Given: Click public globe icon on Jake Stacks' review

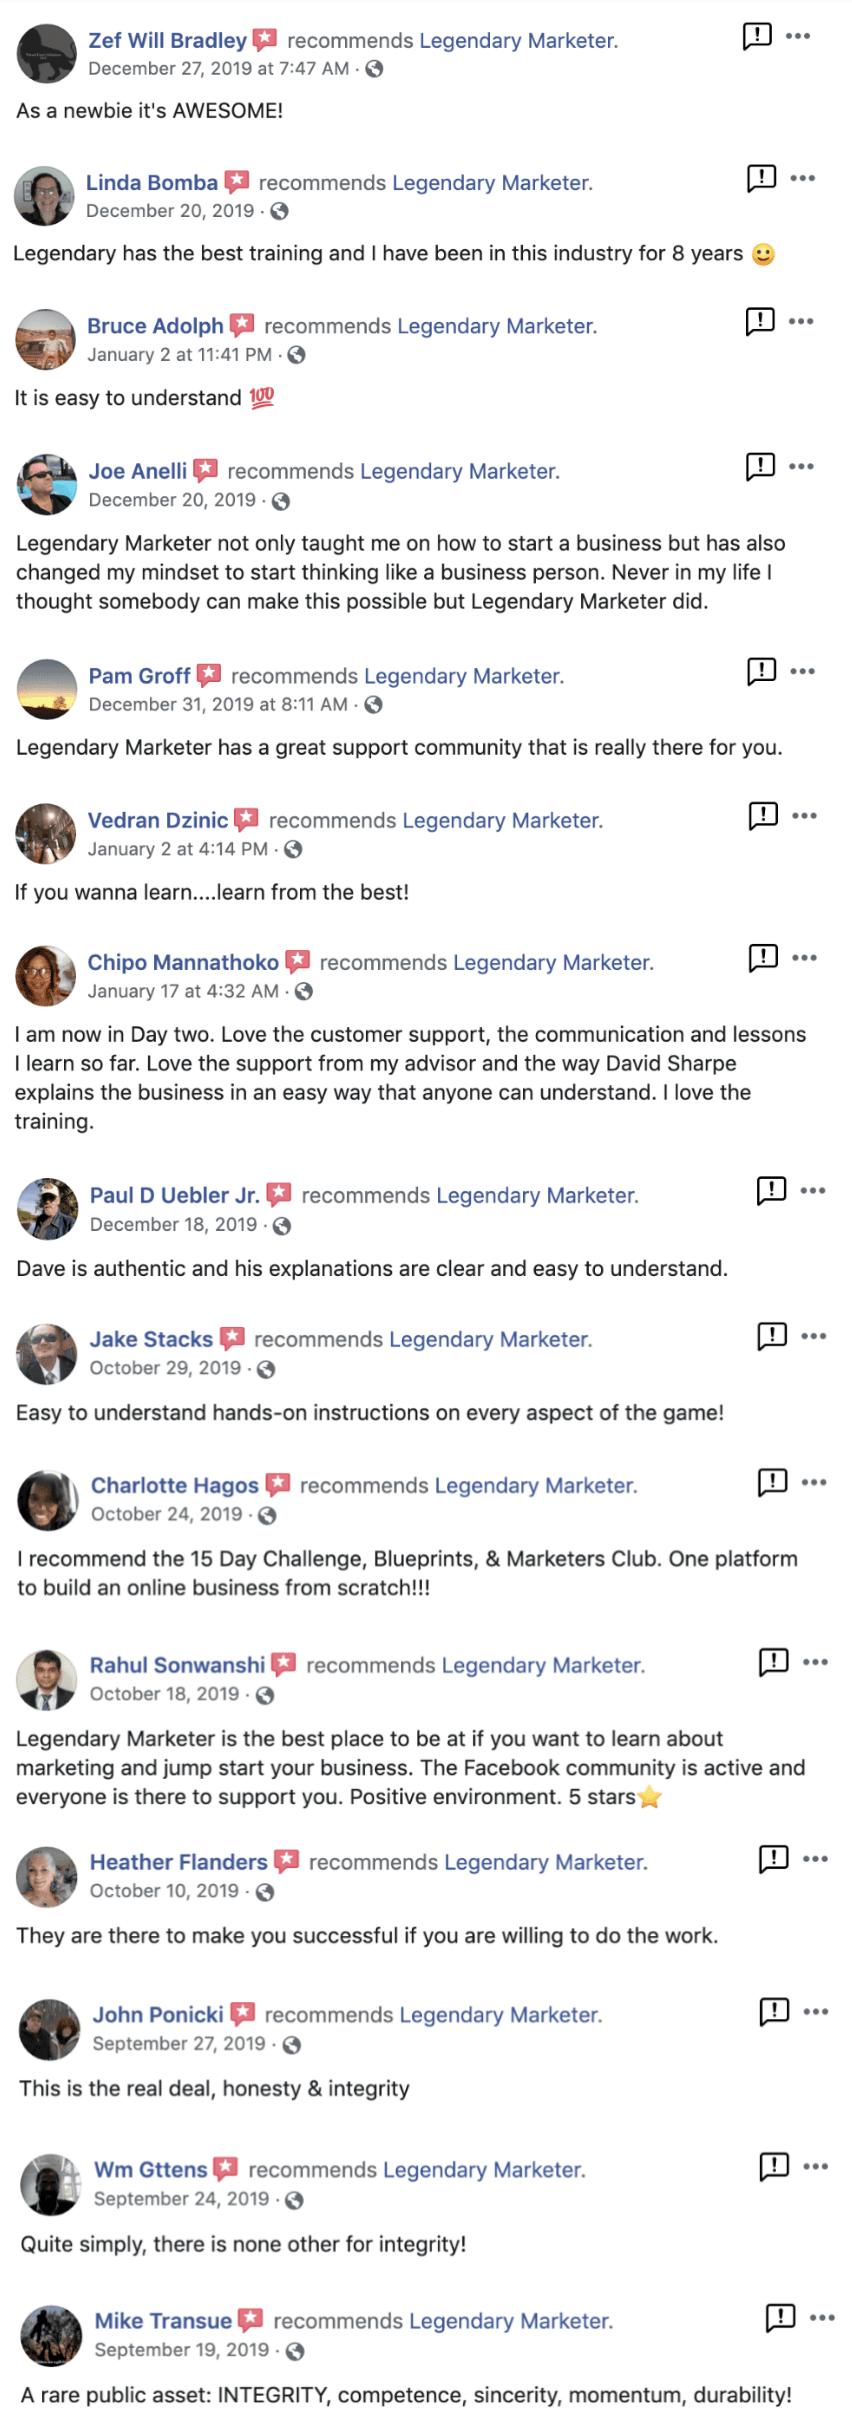Looking at the screenshot, I should click(x=266, y=1369).
